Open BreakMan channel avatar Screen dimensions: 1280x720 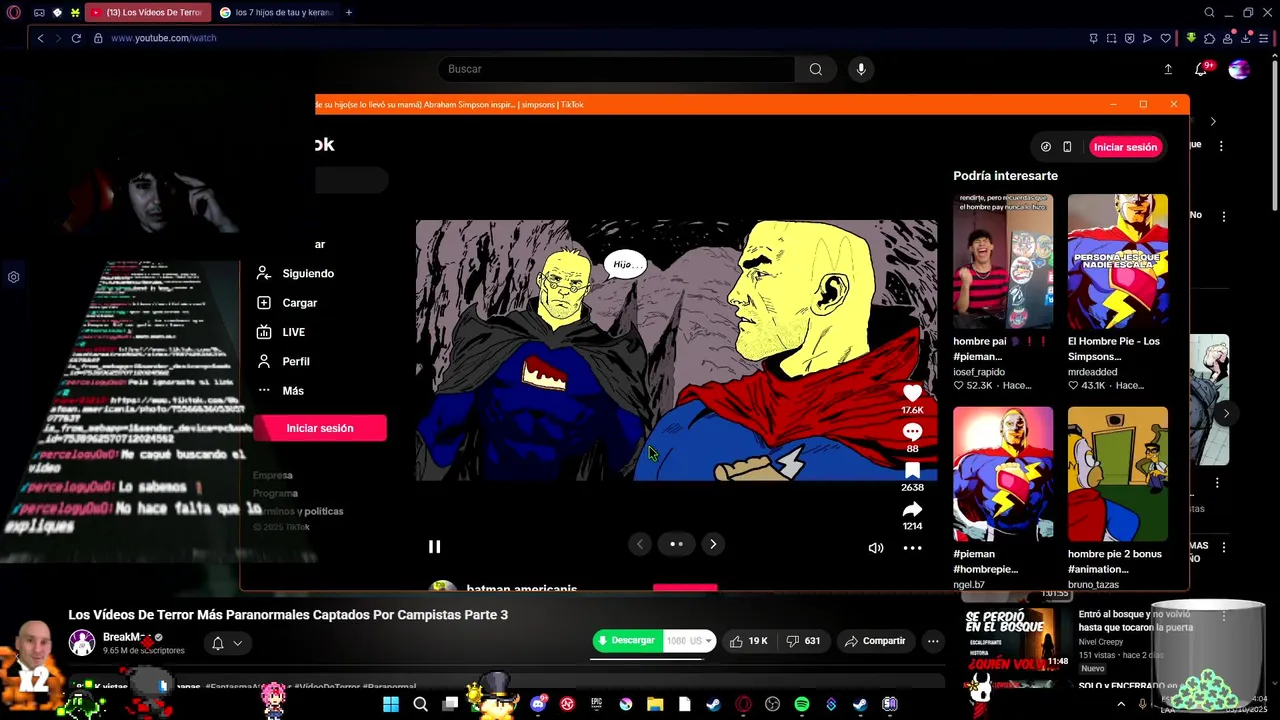81,642
